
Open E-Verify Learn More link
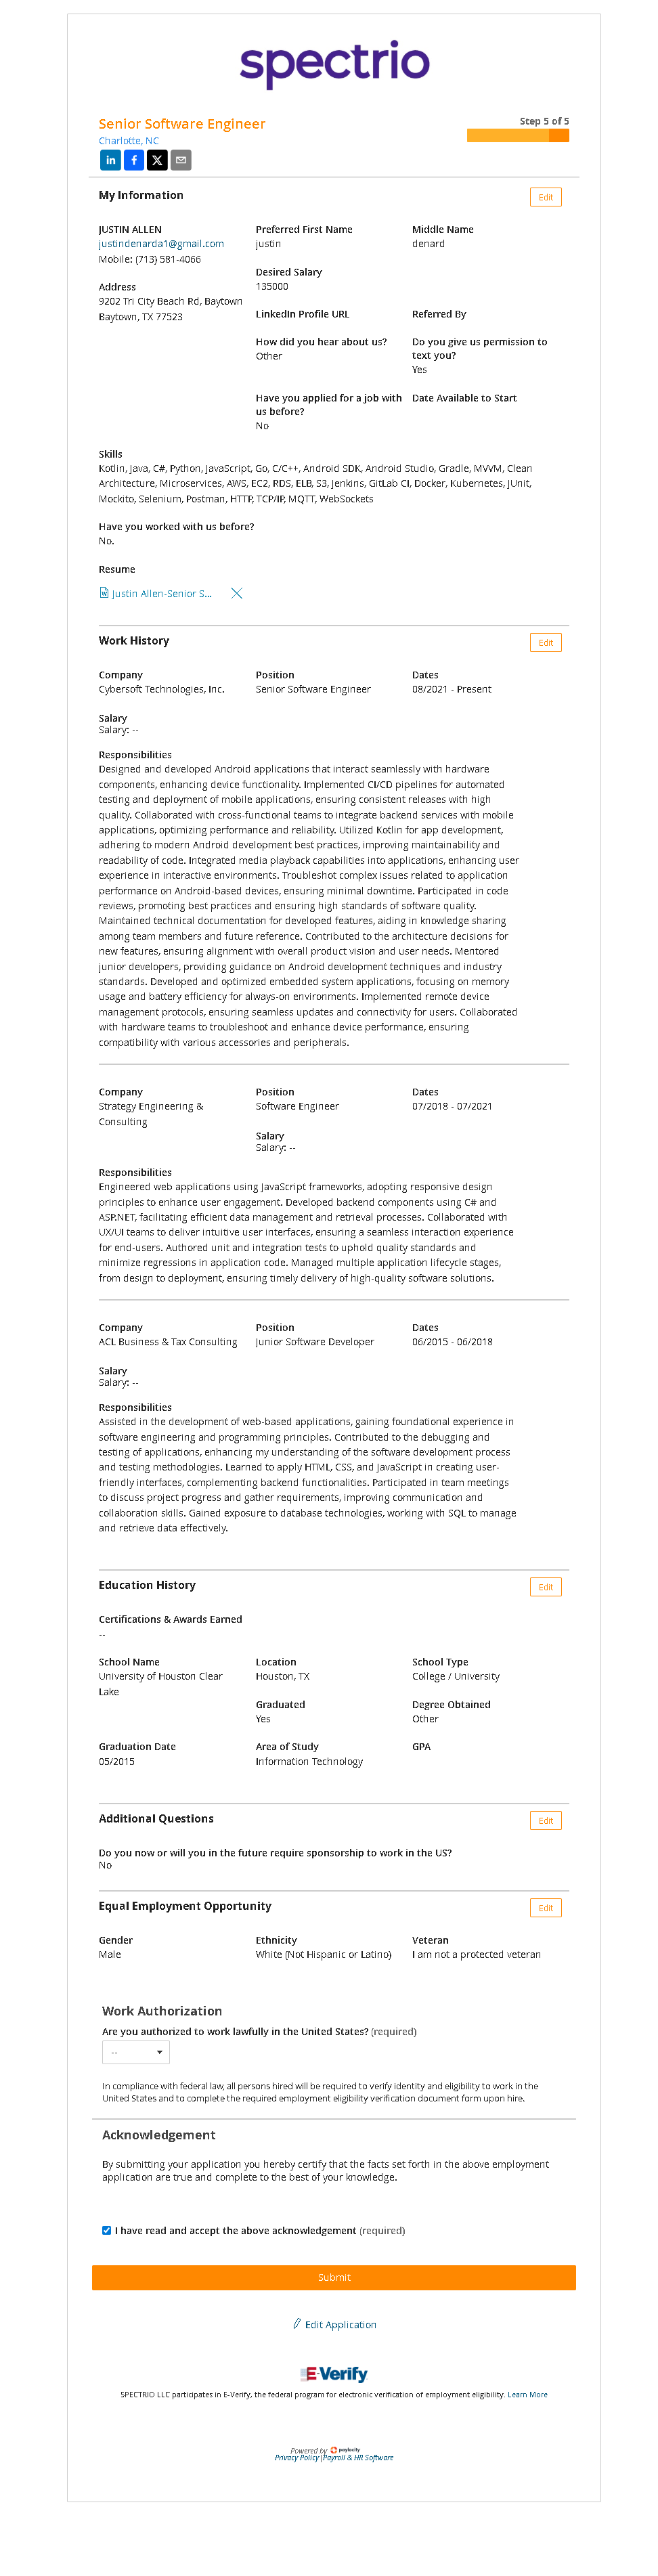[527, 2394]
